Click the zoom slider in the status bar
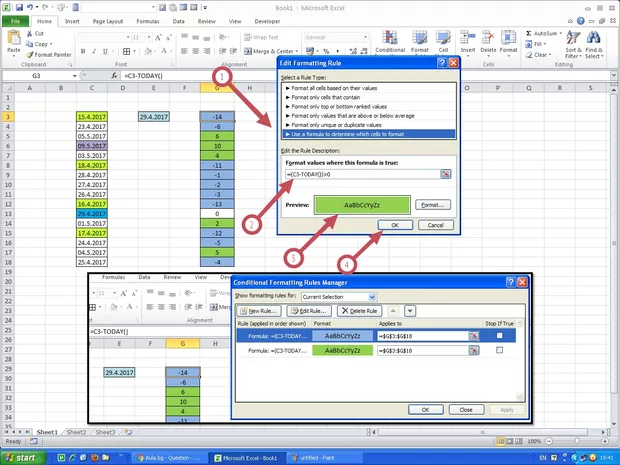Viewport: 620px width, 465px height. [577, 441]
